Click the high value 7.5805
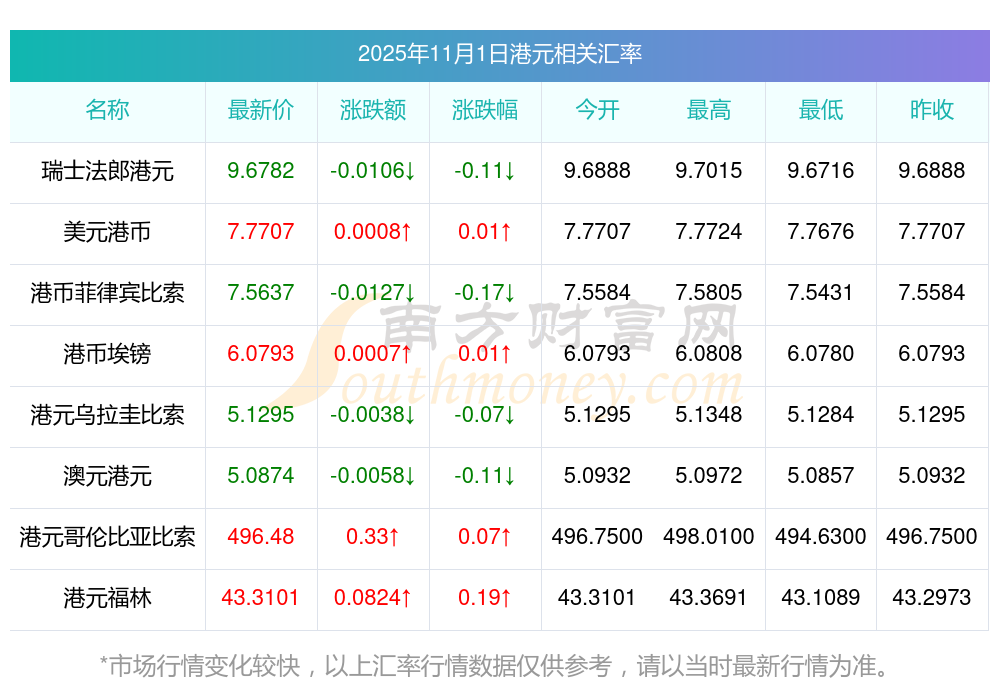Screen dimensions: 1000x697 [709, 292]
